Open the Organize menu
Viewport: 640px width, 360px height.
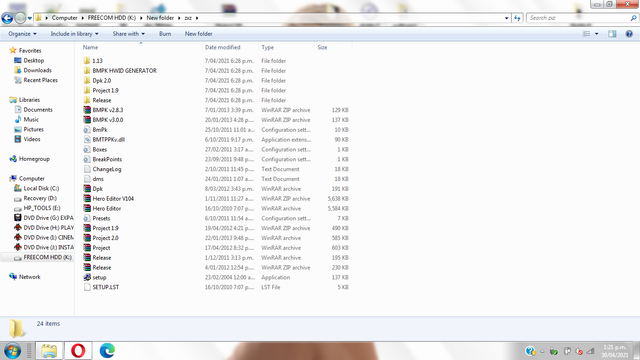tap(22, 34)
